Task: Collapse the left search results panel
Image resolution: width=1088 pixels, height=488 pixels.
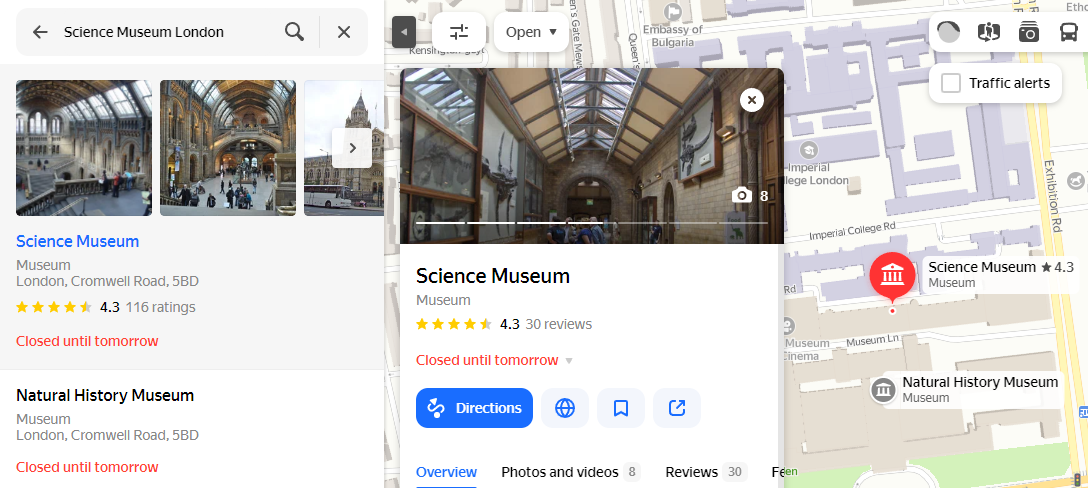Action: coord(404,32)
